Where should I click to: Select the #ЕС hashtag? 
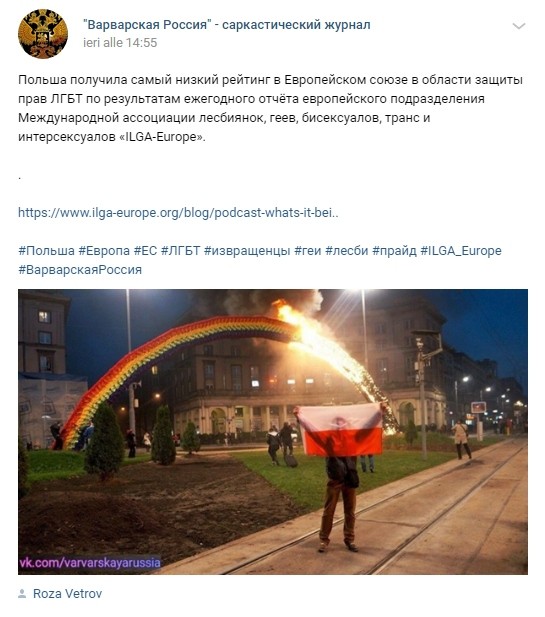click(x=145, y=251)
